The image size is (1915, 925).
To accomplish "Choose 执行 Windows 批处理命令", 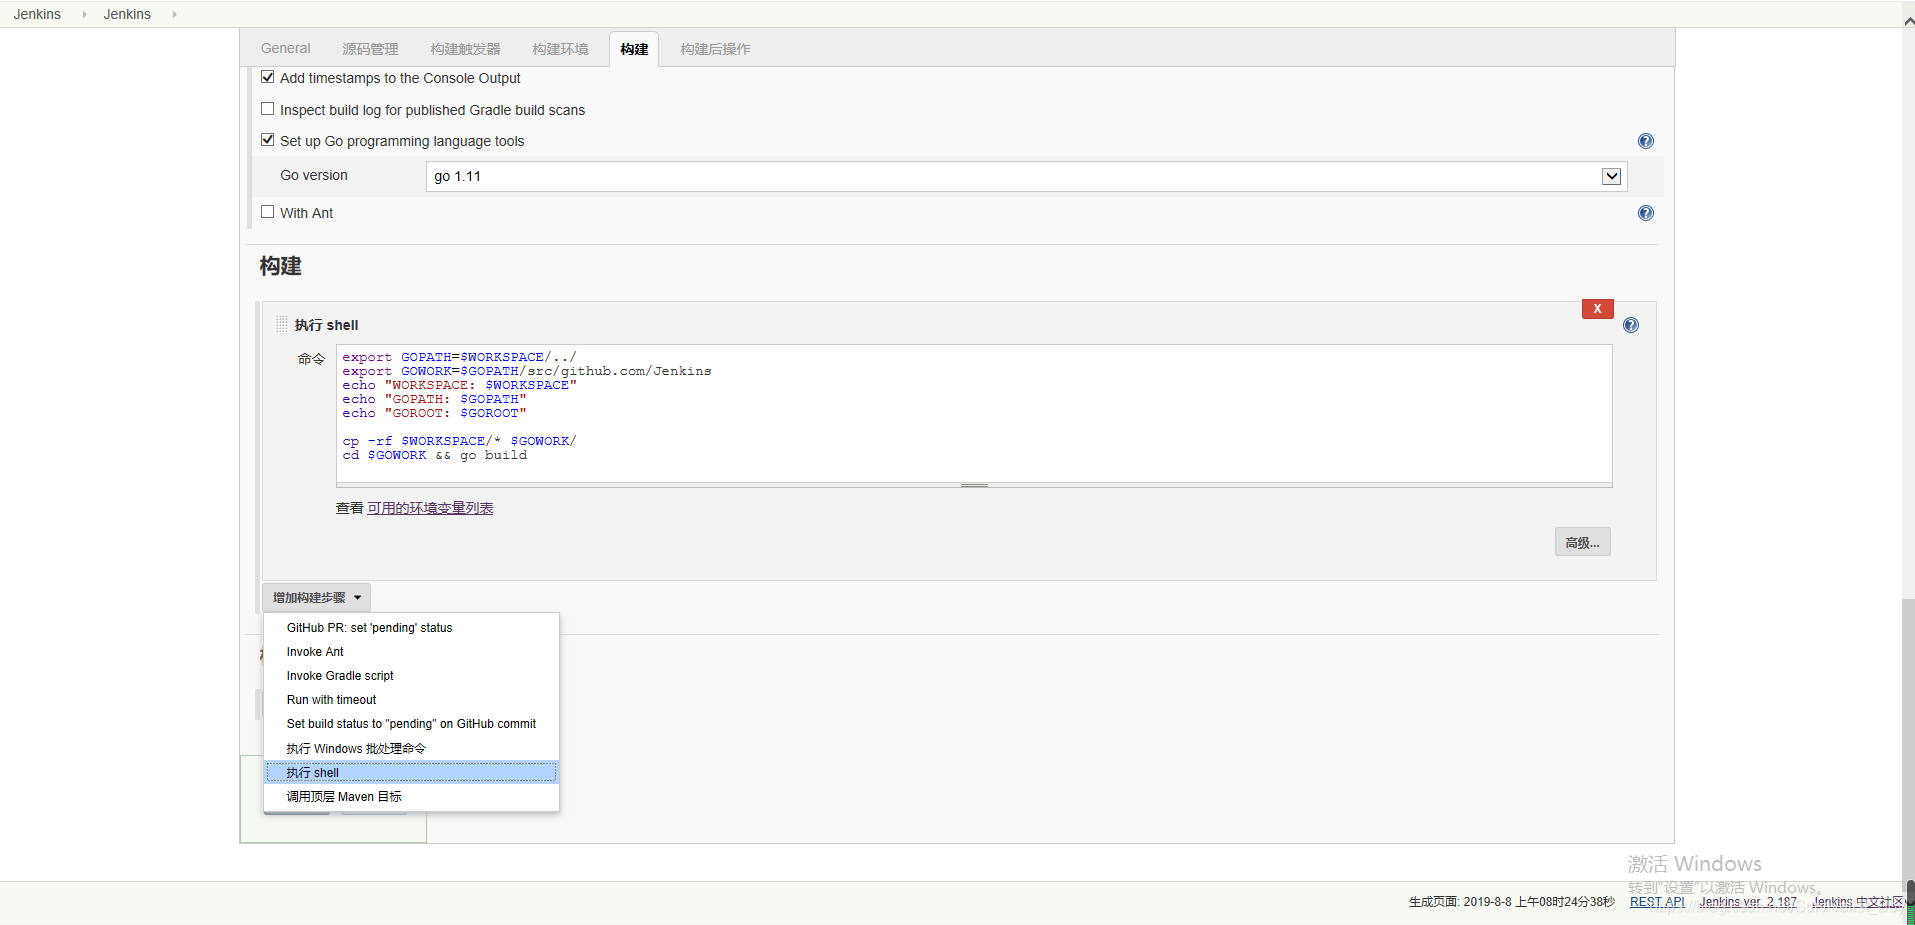I will pos(411,748).
